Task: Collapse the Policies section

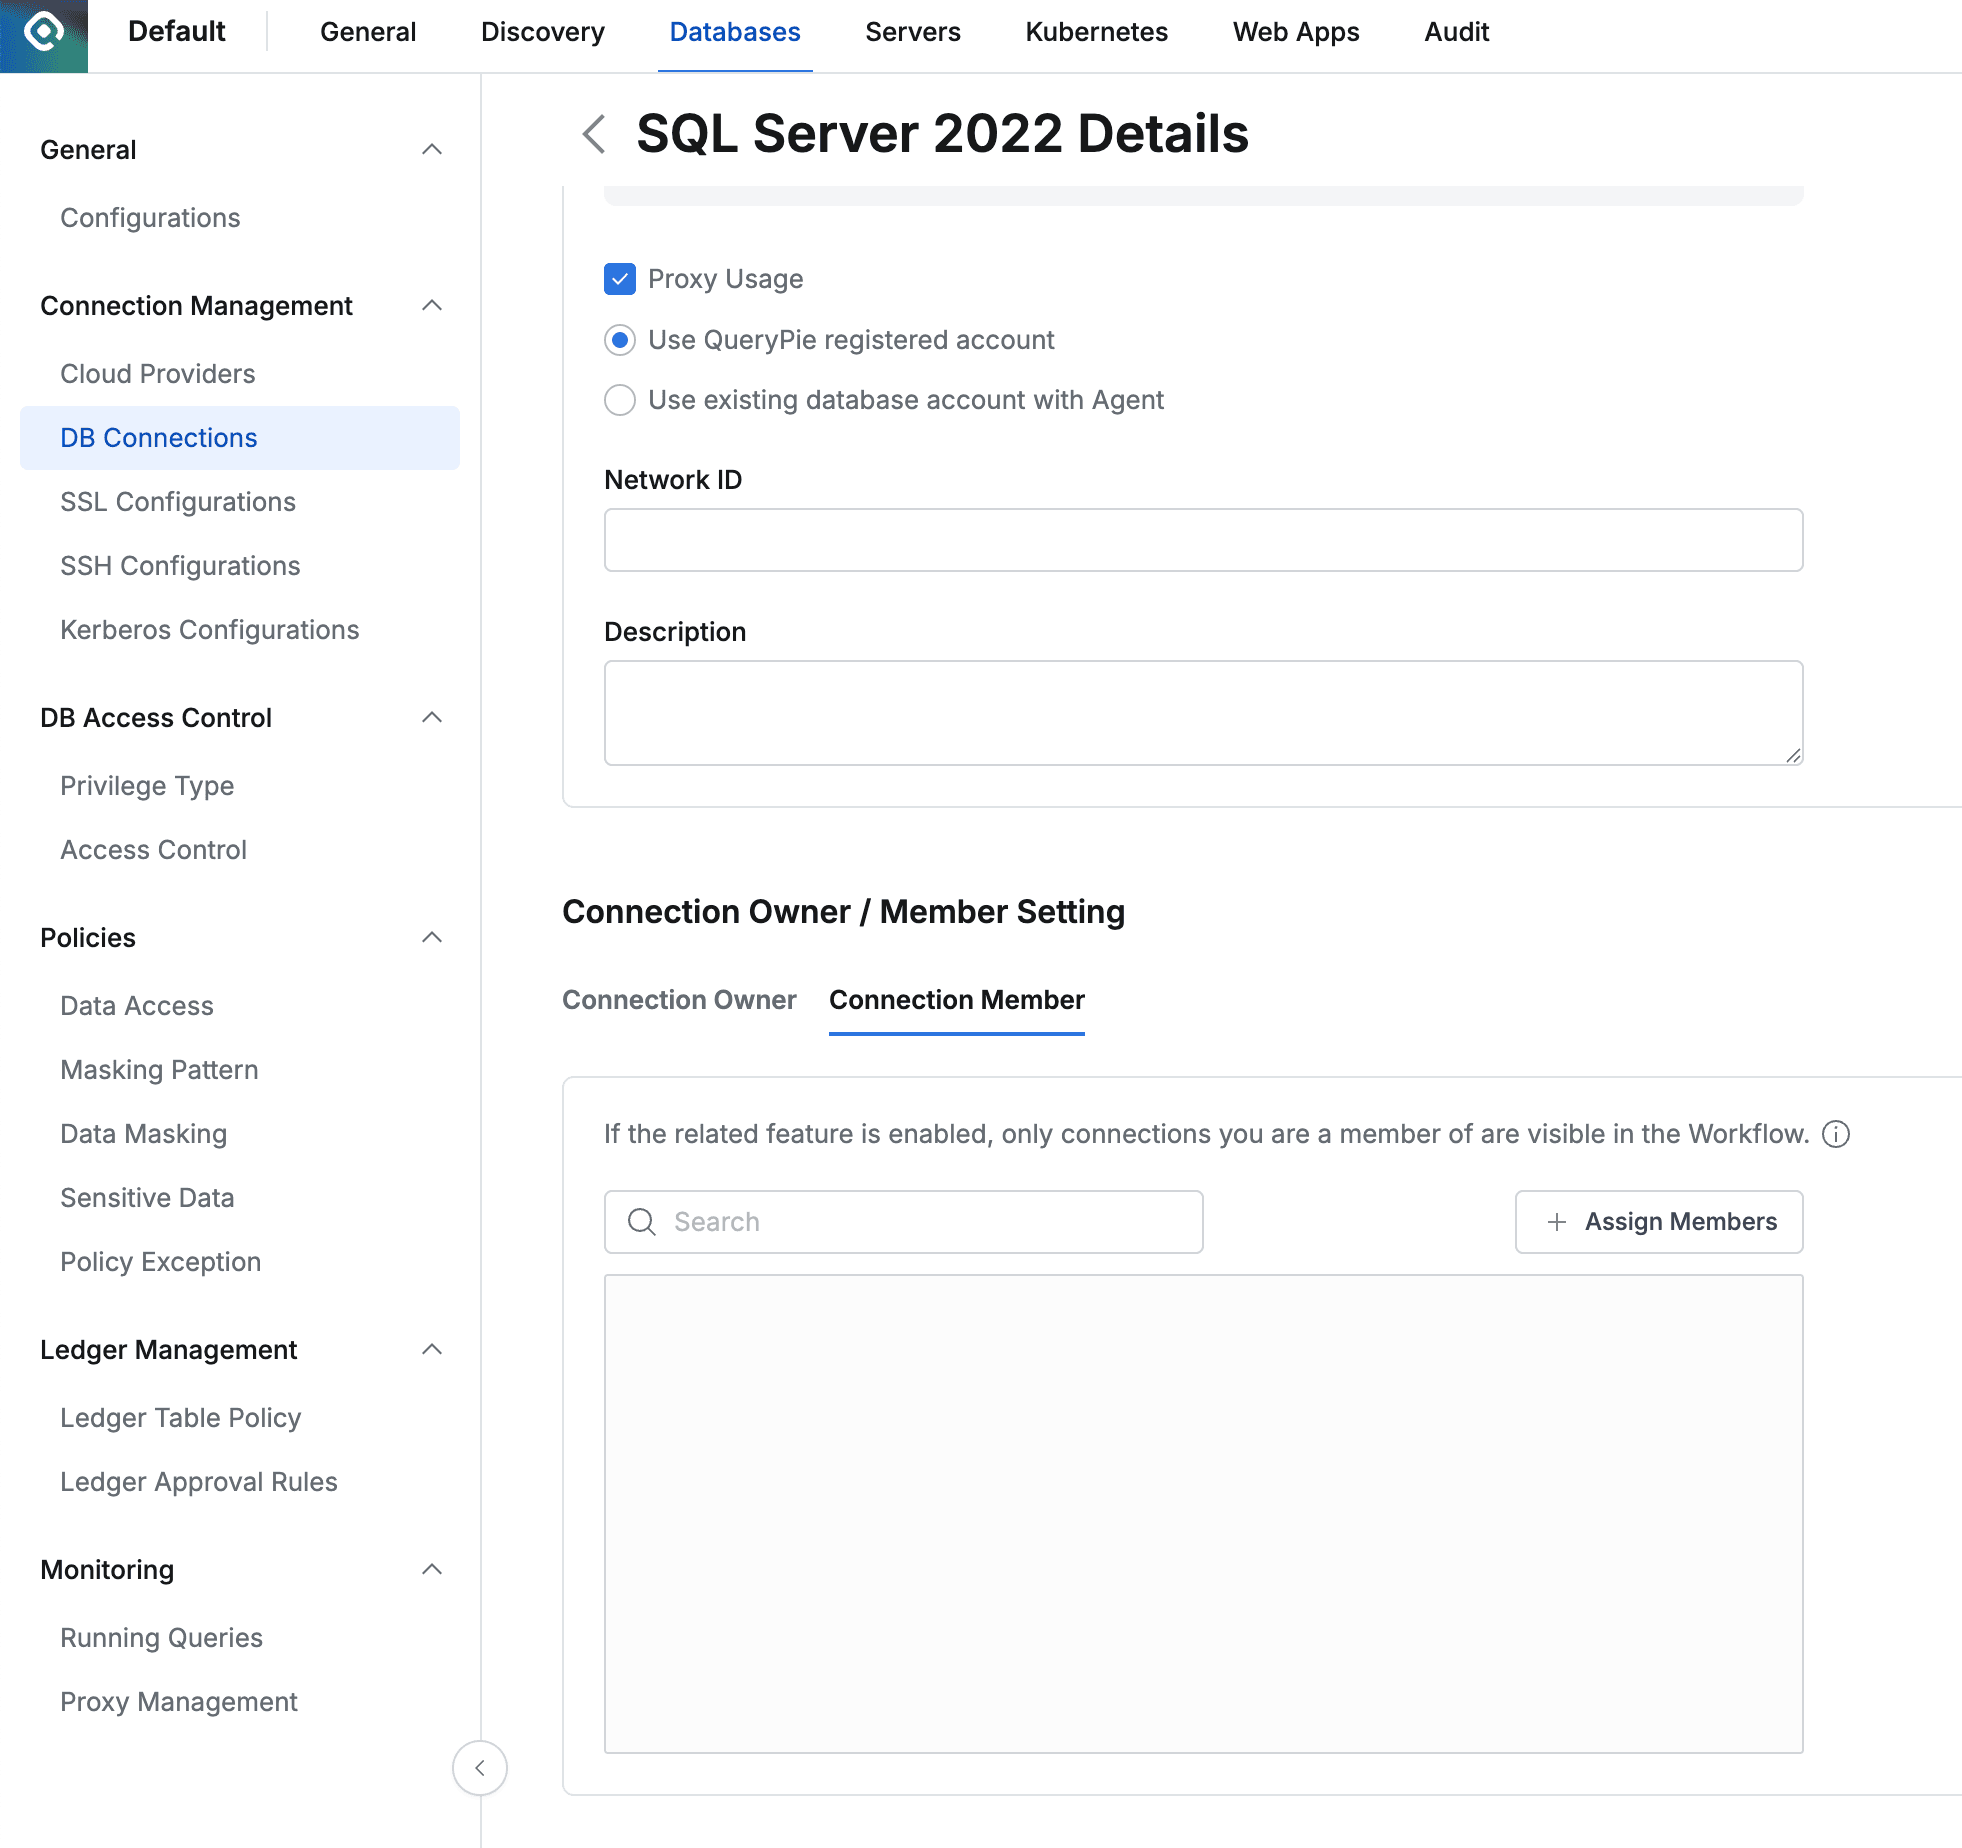Action: [432, 937]
